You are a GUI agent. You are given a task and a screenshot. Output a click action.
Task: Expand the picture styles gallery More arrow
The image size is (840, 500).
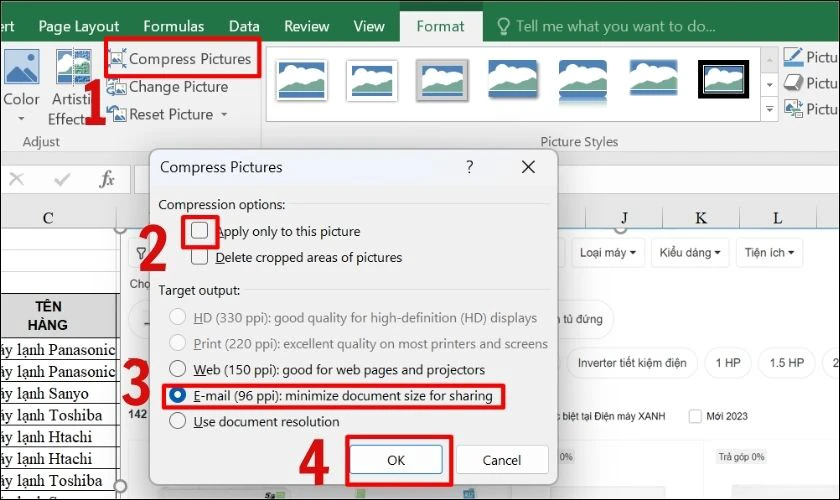[x=769, y=109]
